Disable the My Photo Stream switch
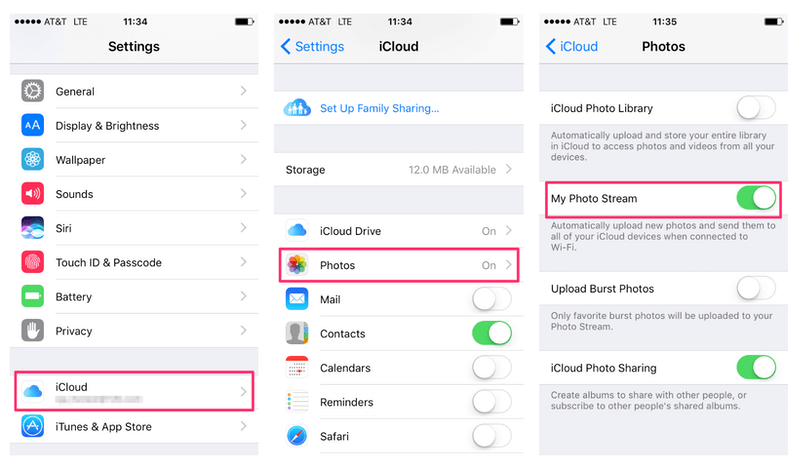 tap(756, 198)
